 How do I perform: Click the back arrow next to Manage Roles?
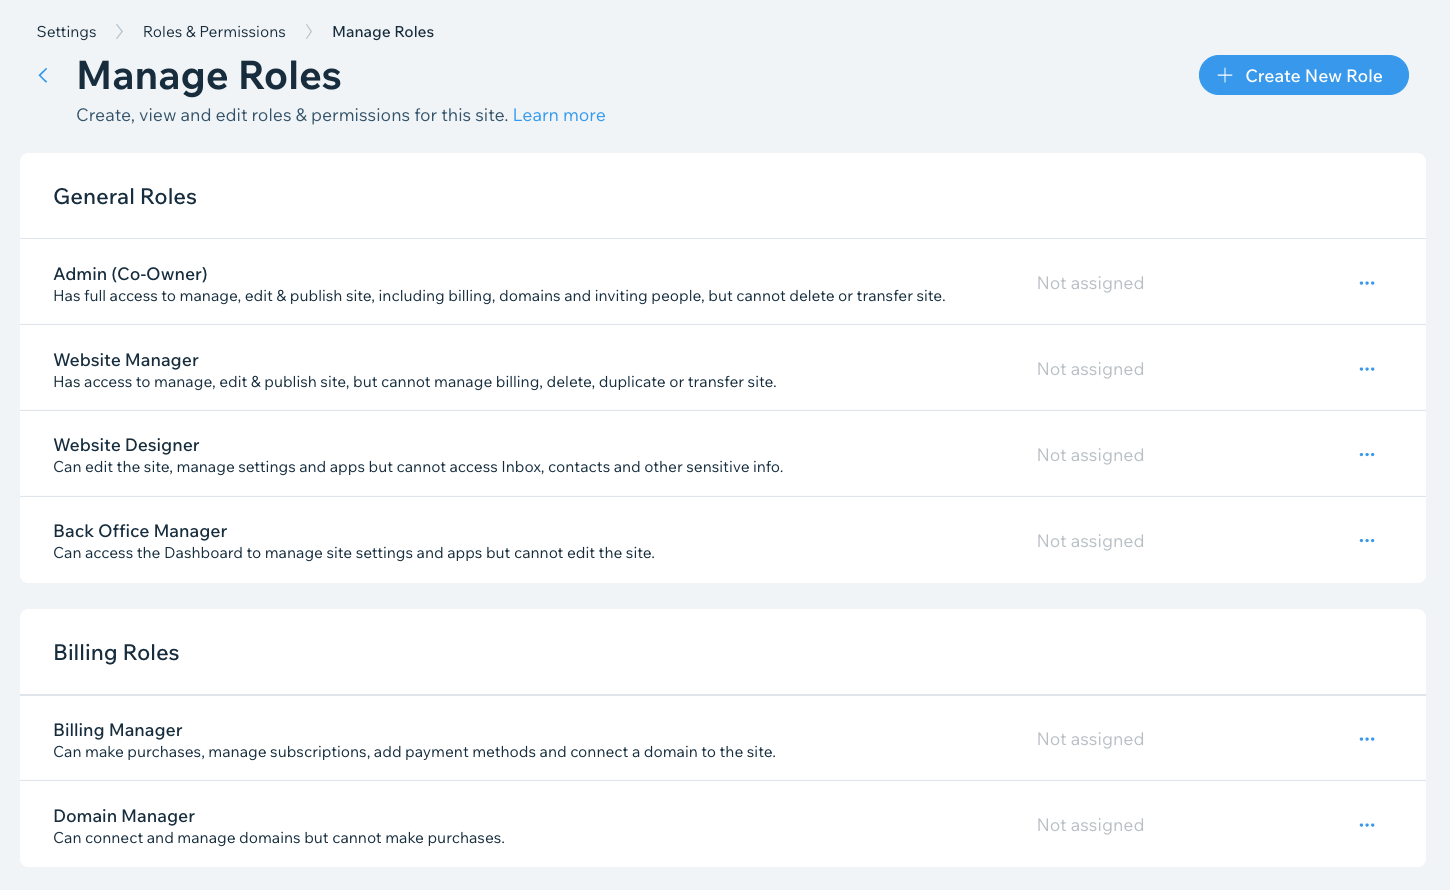43,75
